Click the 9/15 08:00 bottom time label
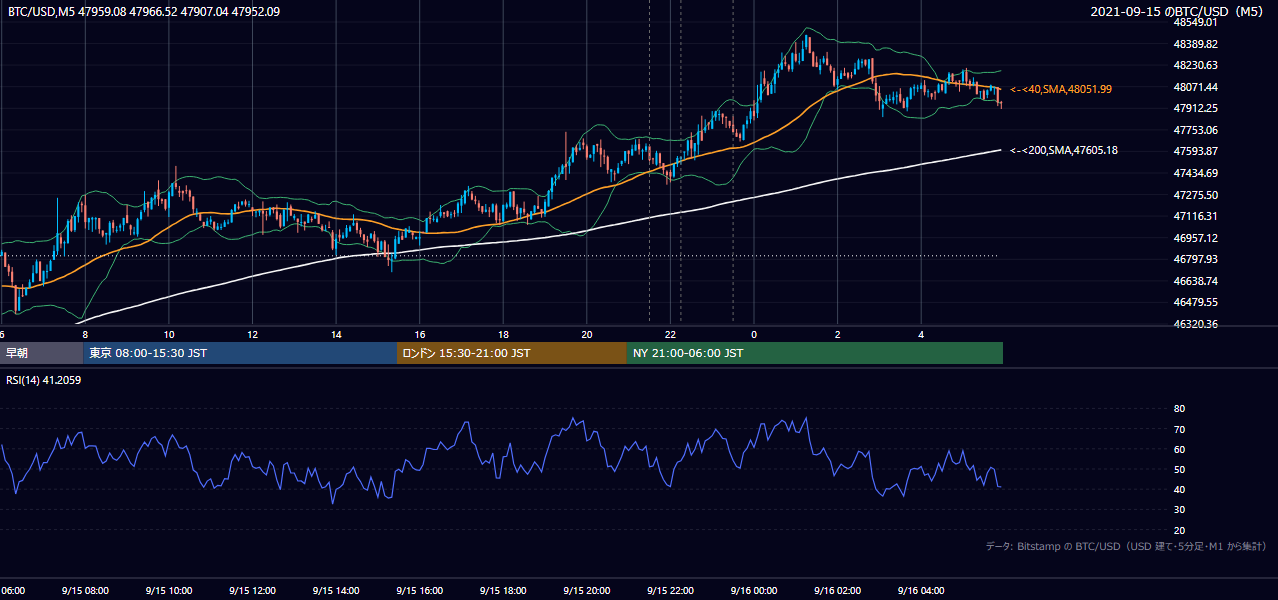Viewport: 1278px width, 600px height. pyautogui.click(x=85, y=590)
